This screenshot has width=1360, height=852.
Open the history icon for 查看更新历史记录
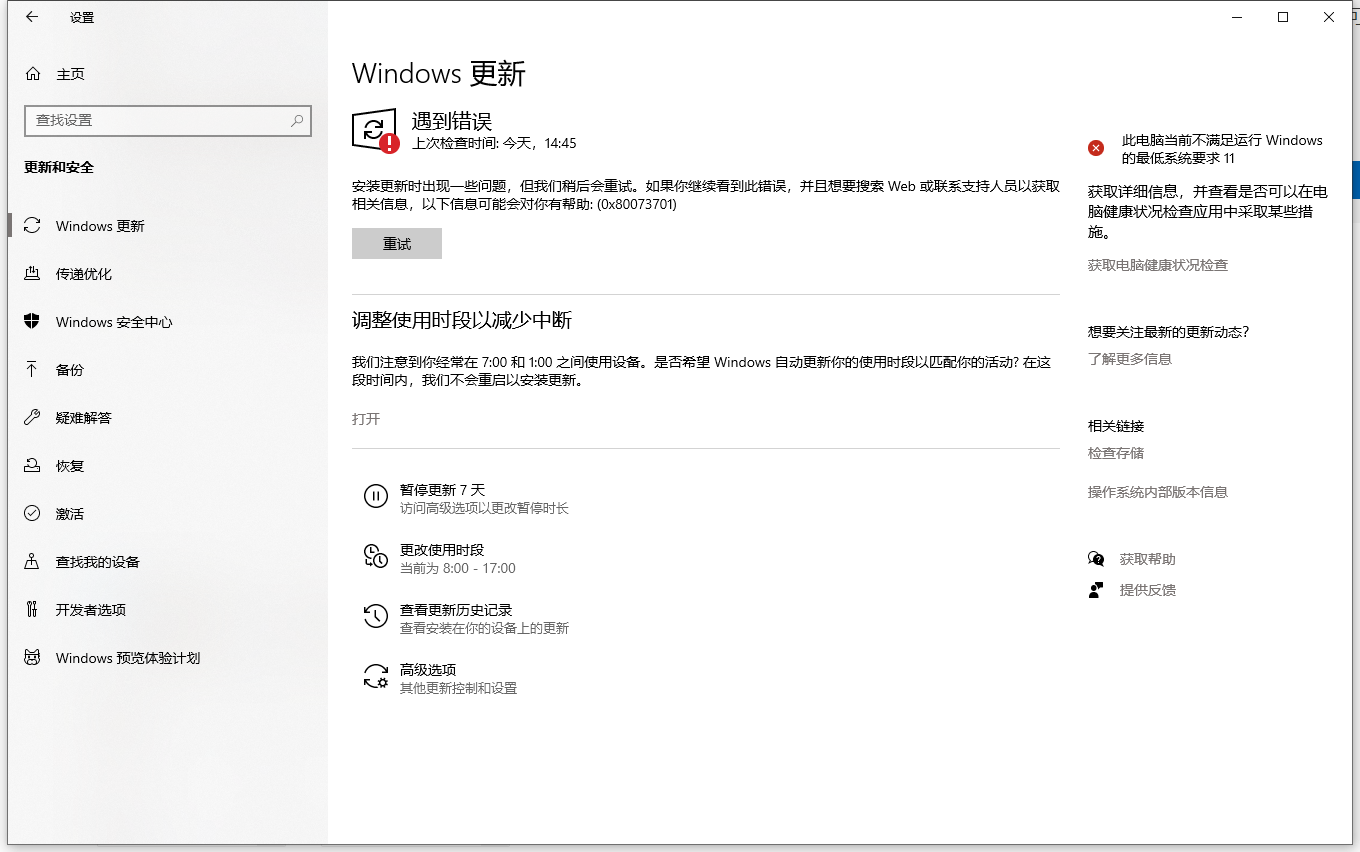pos(376,617)
